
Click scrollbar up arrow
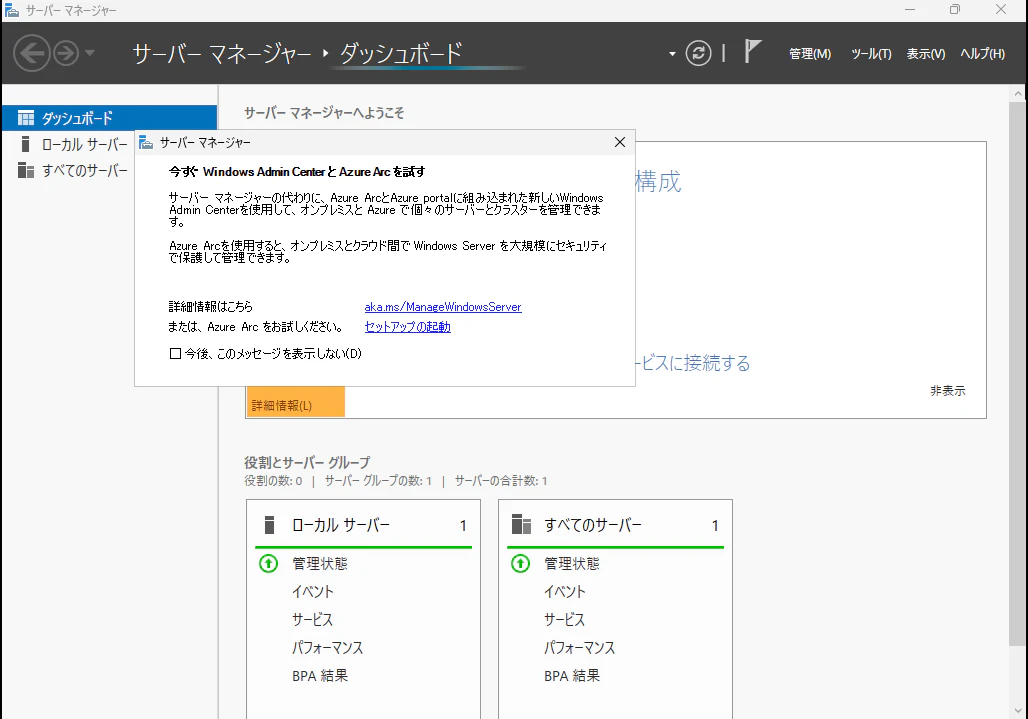coord(1018,94)
